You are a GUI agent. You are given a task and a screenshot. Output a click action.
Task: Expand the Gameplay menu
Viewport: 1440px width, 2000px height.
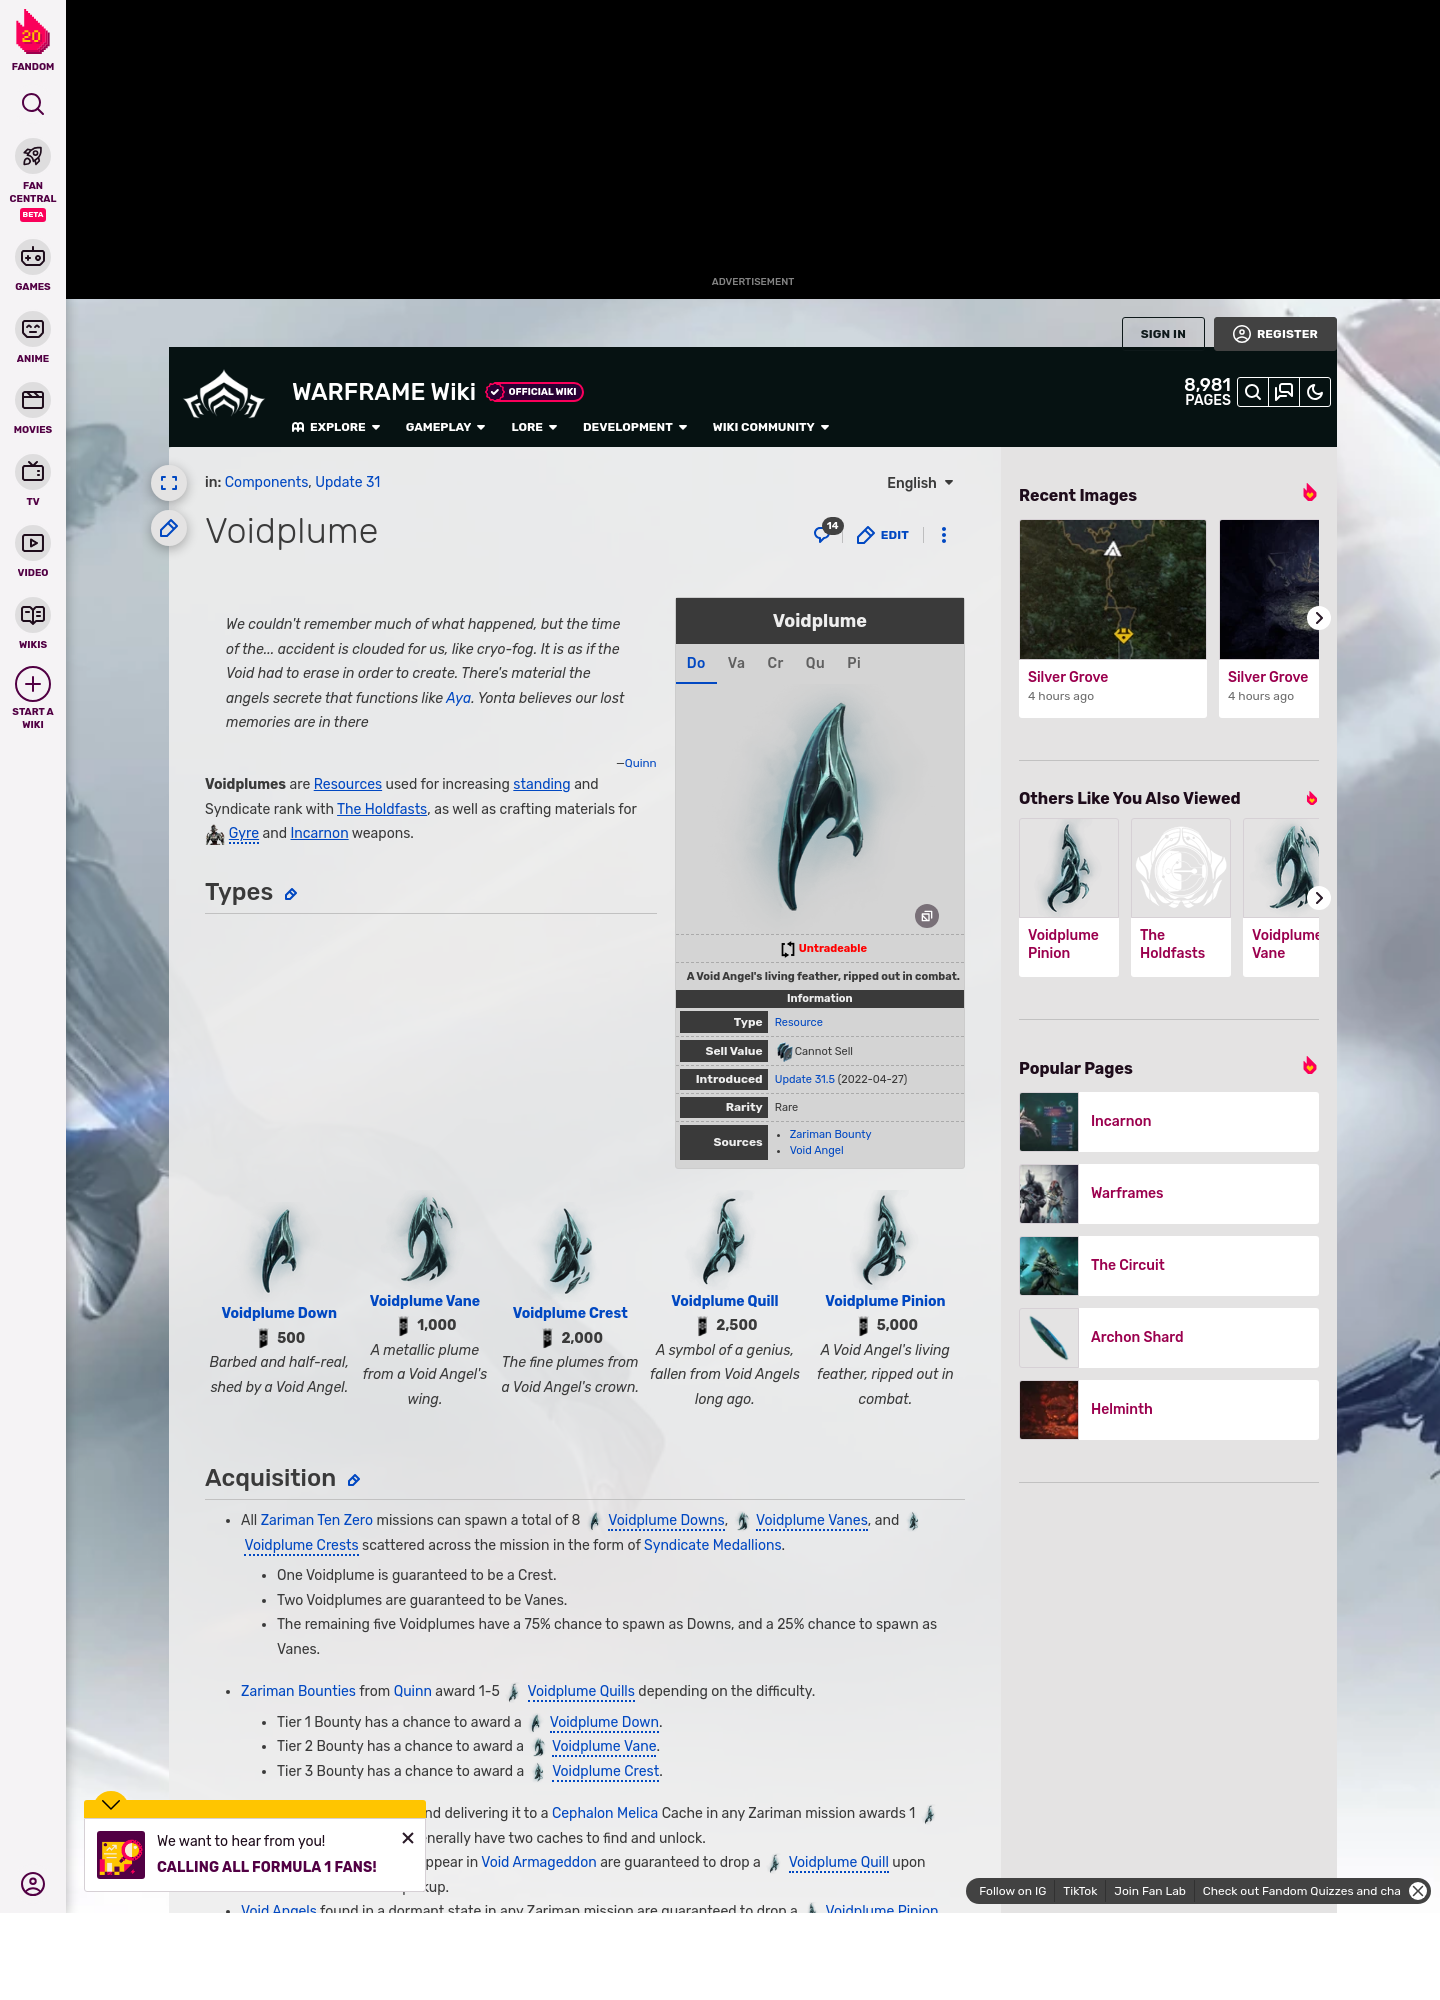pyautogui.click(x=446, y=427)
